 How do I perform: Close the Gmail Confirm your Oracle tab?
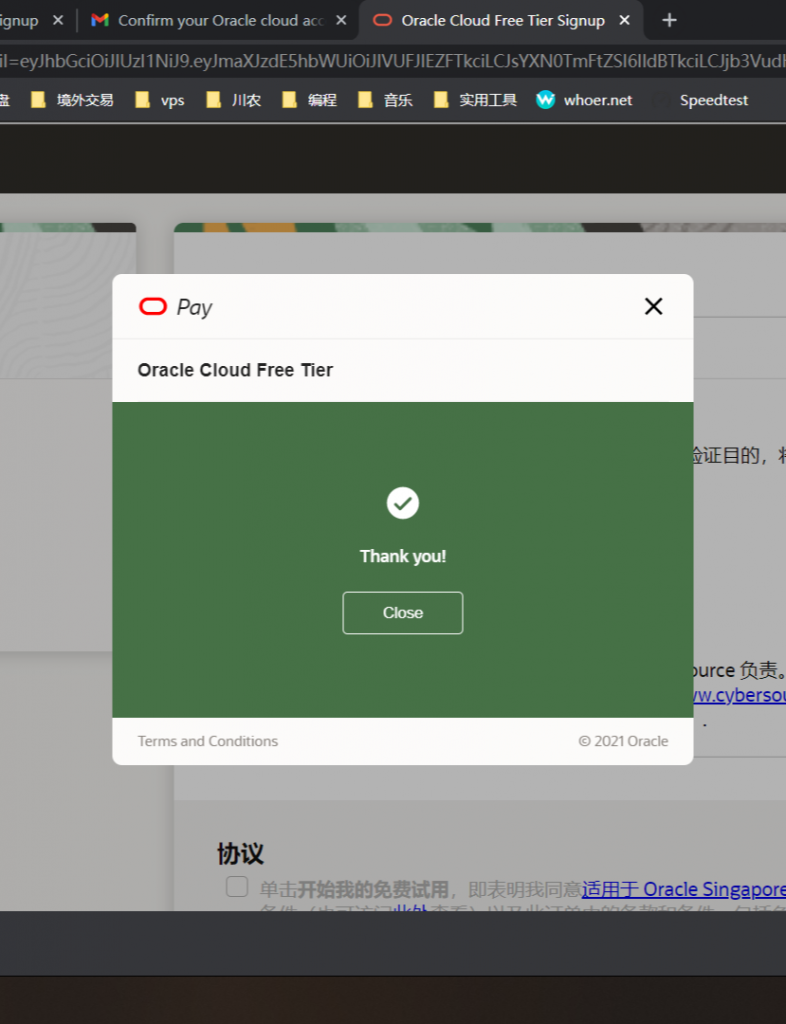click(x=341, y=20)
